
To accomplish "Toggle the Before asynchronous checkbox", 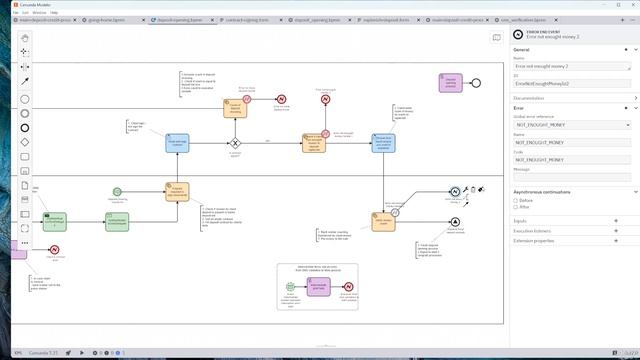I will 516,201.
